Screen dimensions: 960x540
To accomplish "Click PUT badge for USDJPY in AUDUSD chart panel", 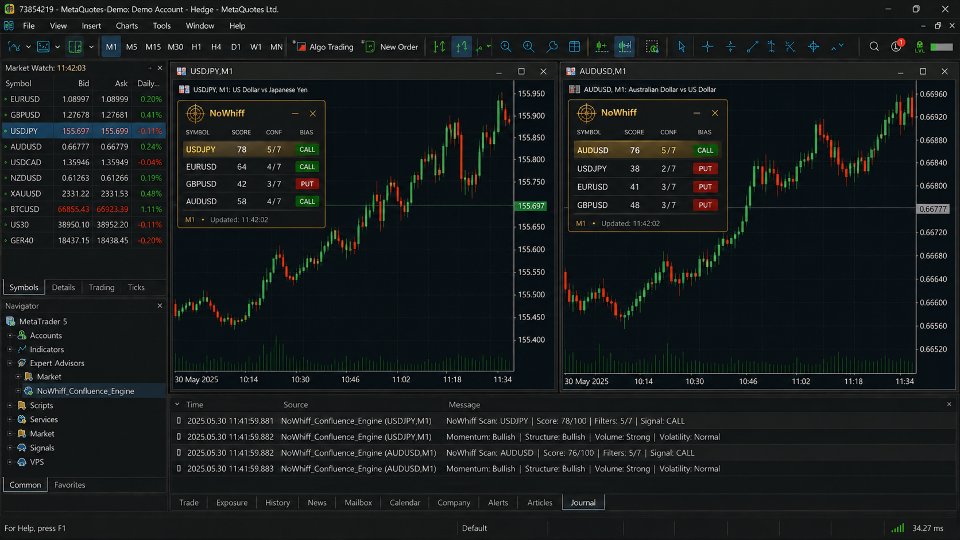I will point(705,168).
